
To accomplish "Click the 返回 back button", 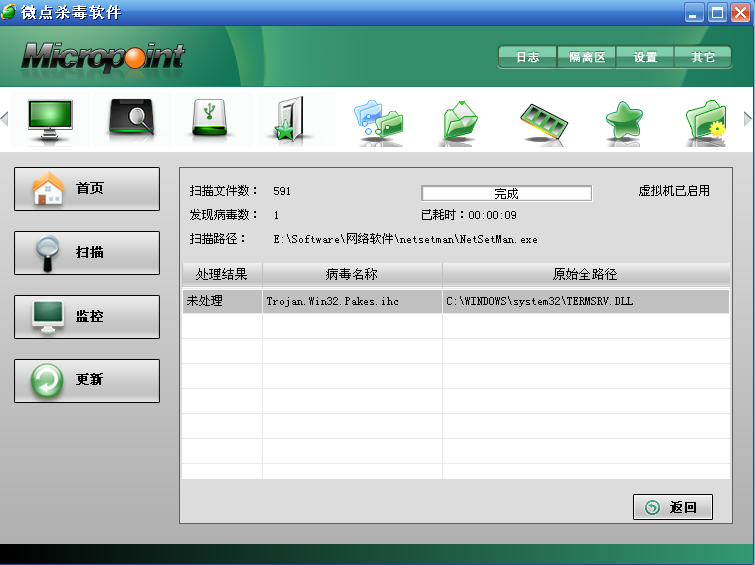I will point(673,507).
